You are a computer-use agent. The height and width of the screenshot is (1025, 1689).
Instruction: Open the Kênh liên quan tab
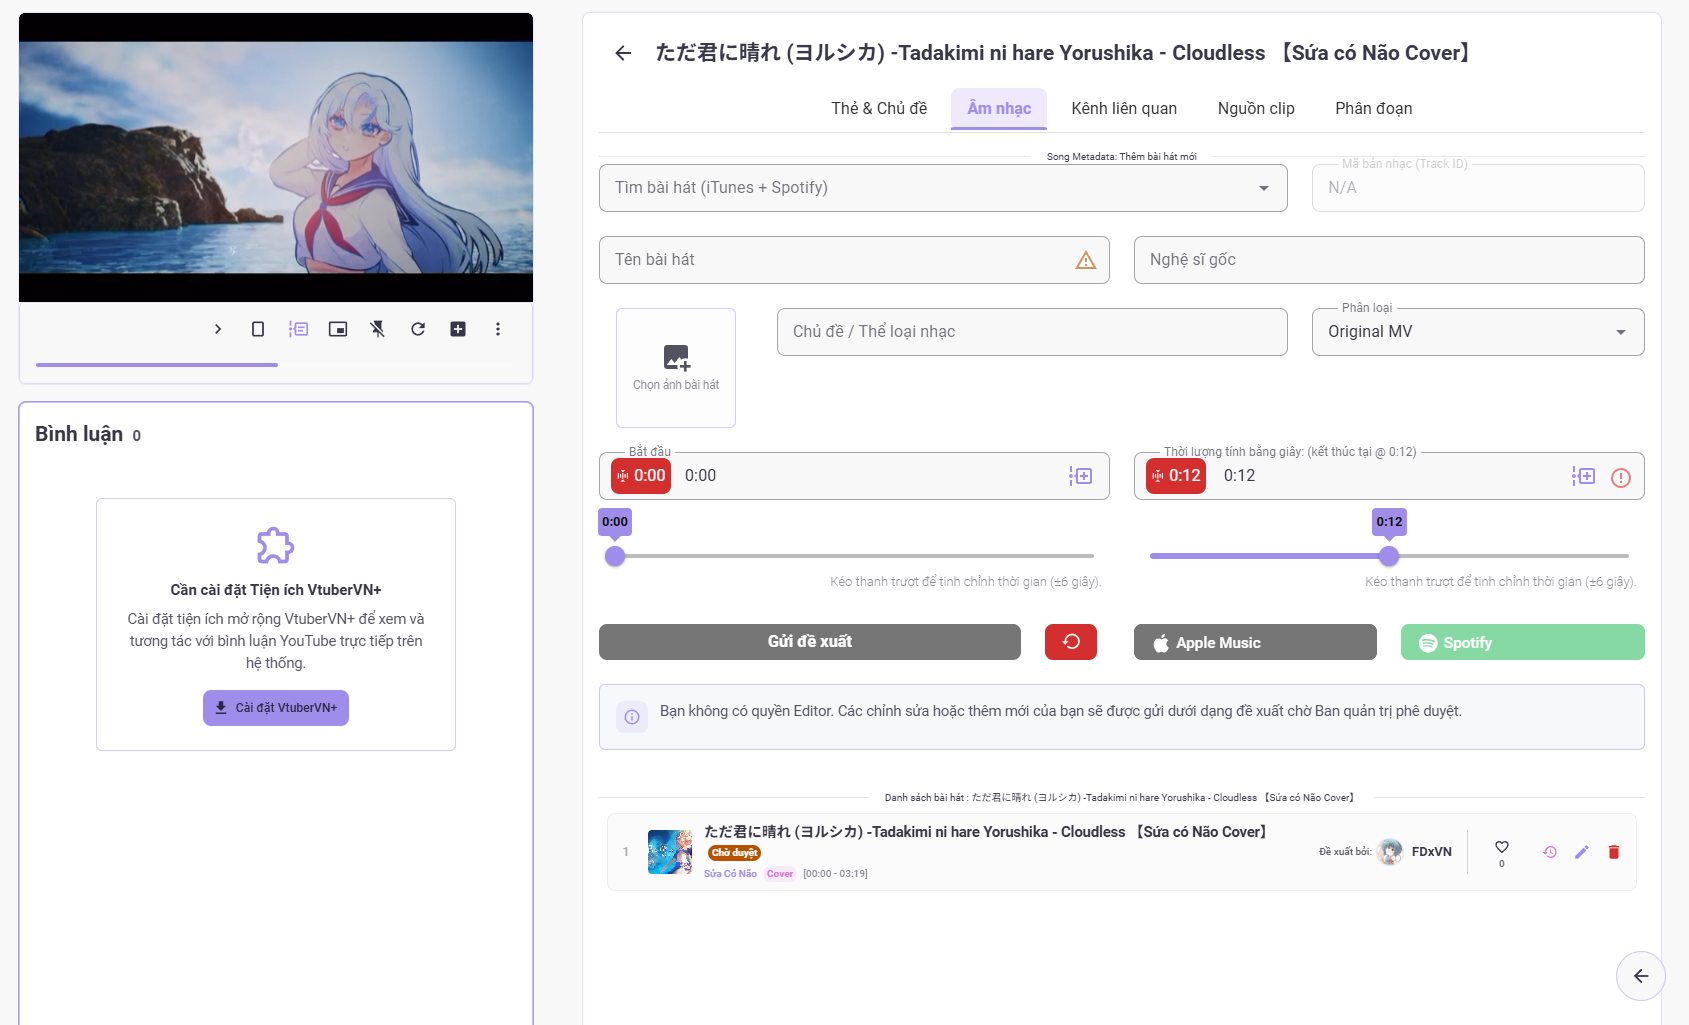tap(1124, 108)
